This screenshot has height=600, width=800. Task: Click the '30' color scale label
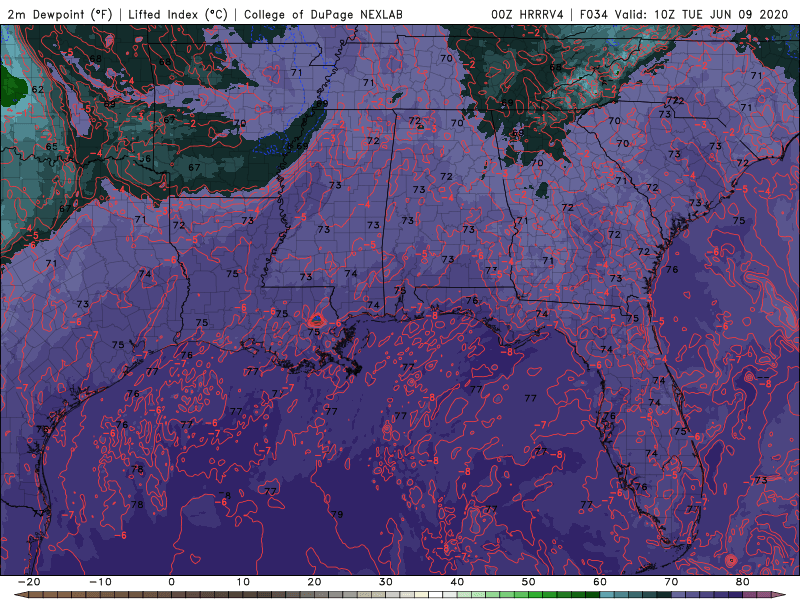[x=386, y=582]
